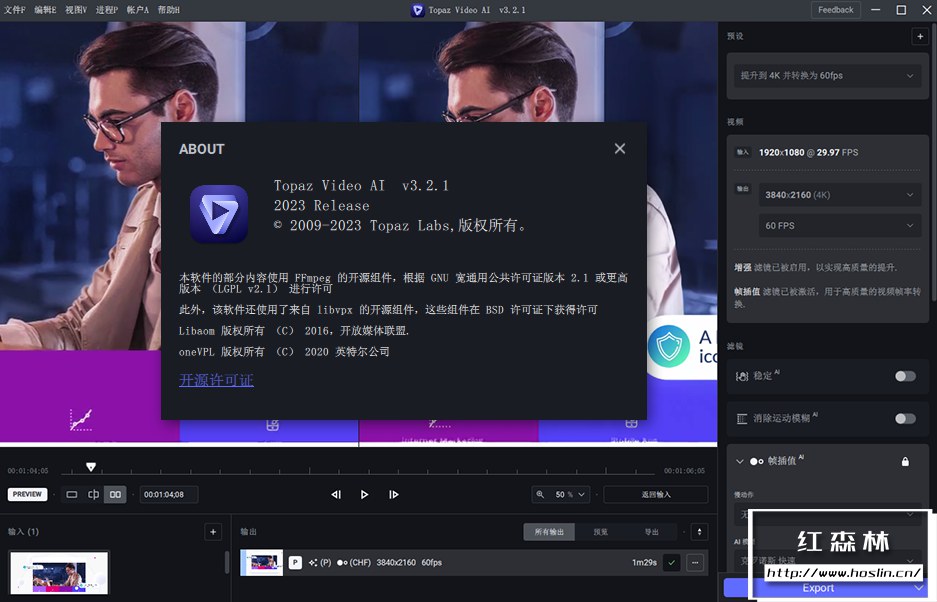Image resolution: width=937 pixels, height=602 pixels.
Task: Click the zoom magnifier icon
Action: [x=540, y=494]
